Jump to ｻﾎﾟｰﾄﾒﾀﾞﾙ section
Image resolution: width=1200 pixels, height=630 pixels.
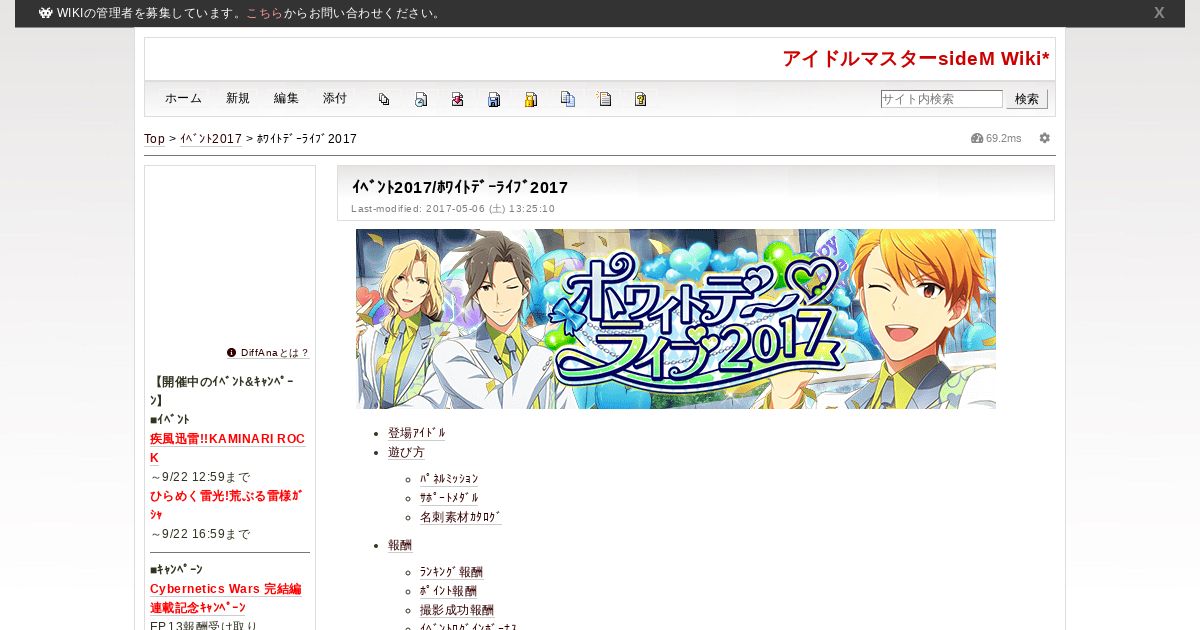pyautogui.click(x=449, y=498)
